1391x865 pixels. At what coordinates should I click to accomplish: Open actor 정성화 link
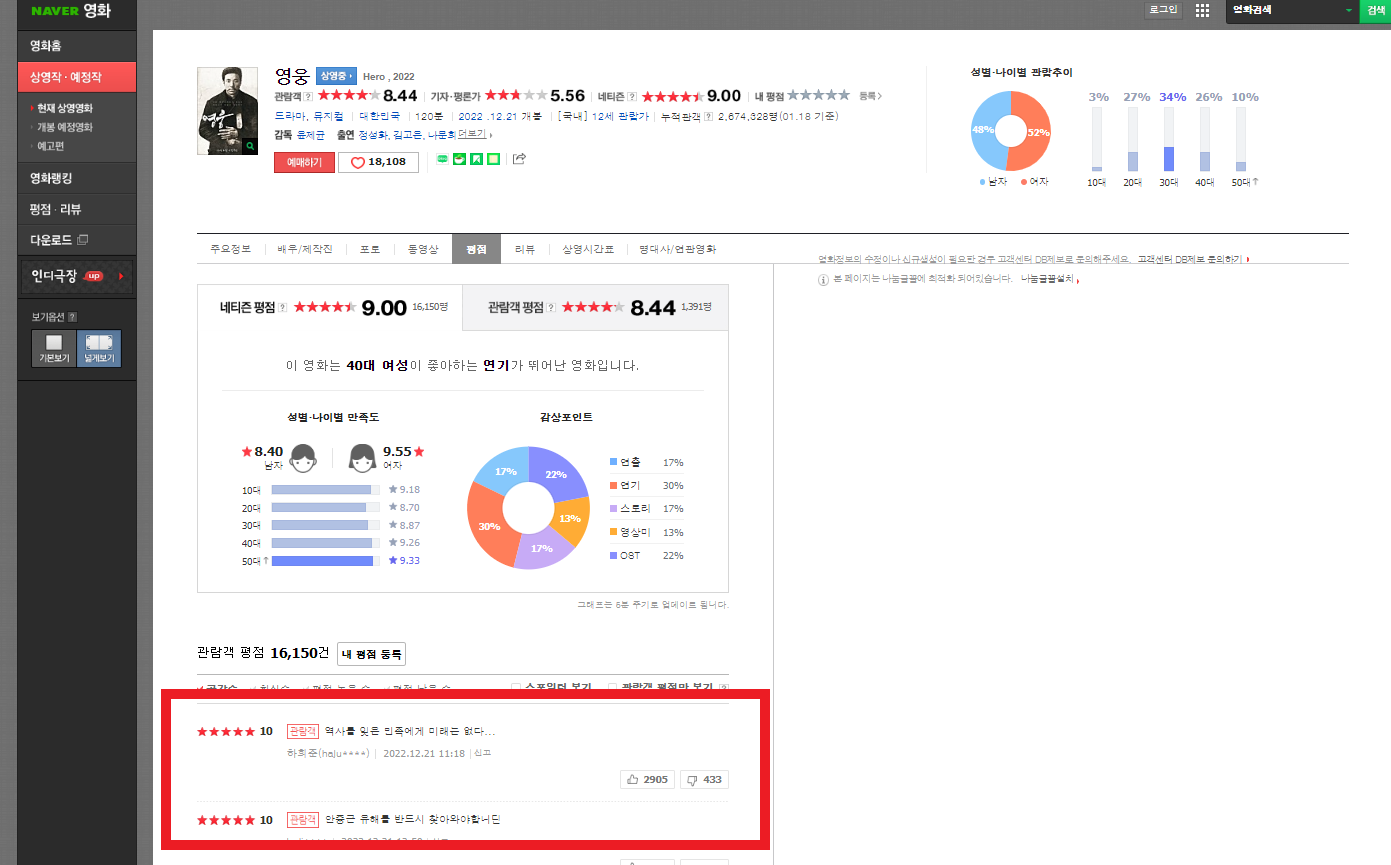point(373,134)
